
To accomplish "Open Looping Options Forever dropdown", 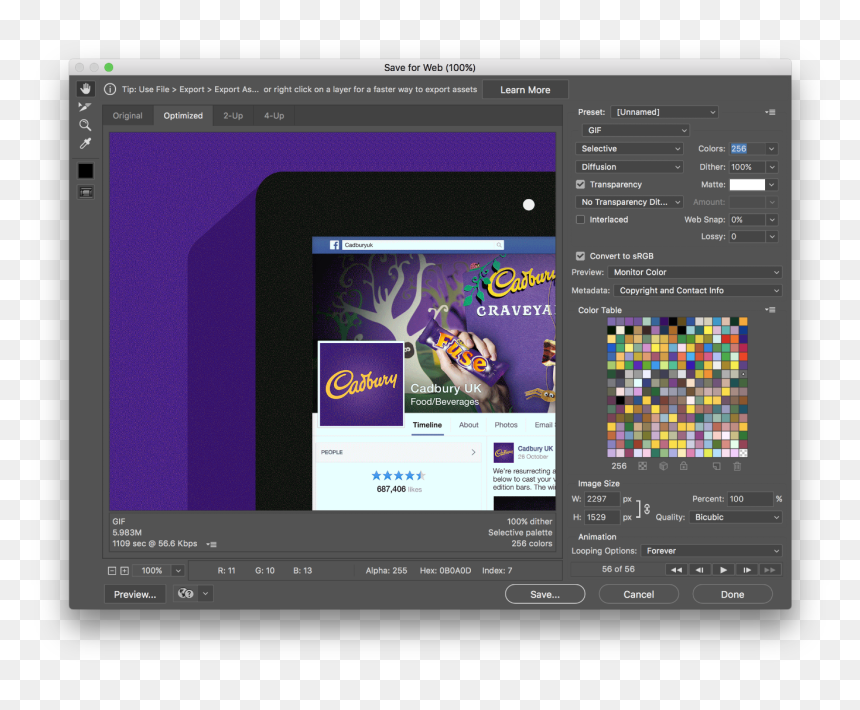I will 711,551.
